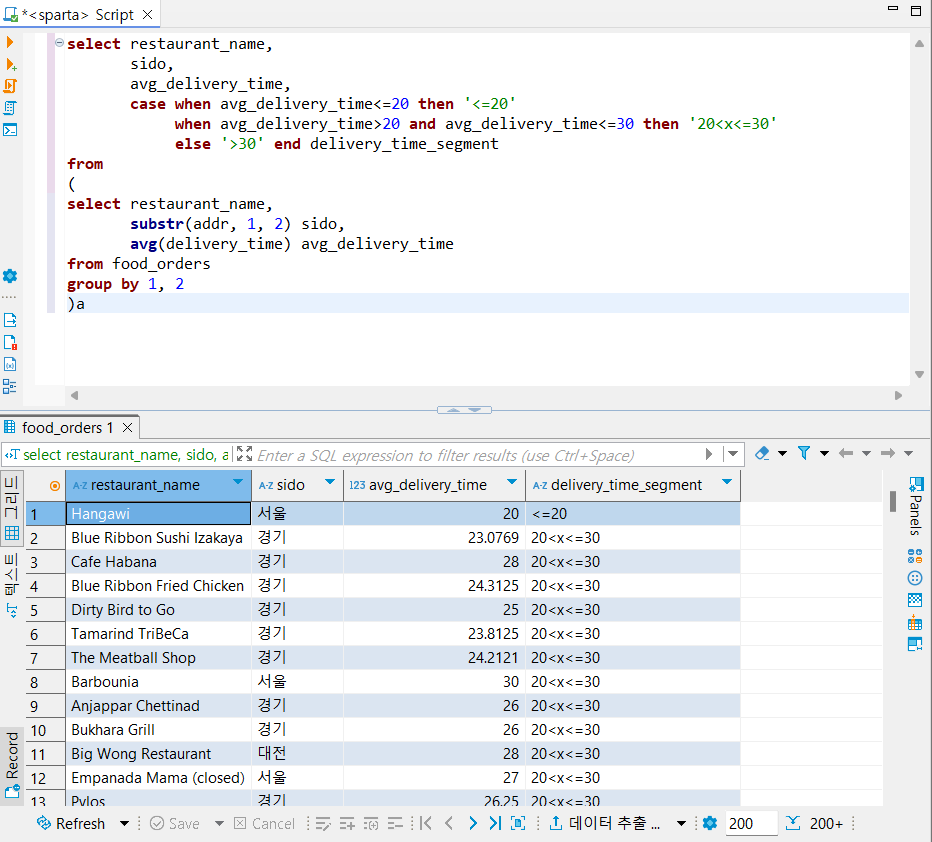
Task: Close the Script editor tab
Action: [x=147, y=14]
